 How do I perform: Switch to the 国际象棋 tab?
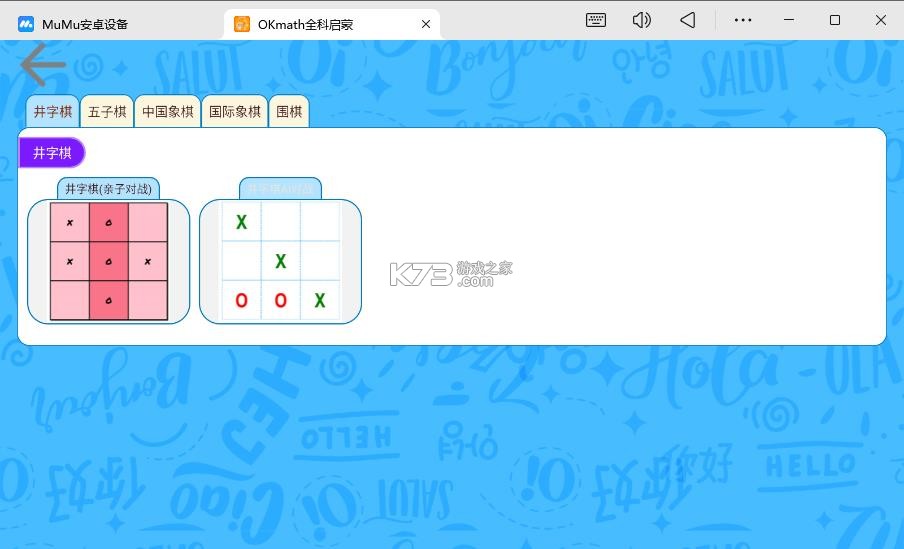[x=235, y=111]
